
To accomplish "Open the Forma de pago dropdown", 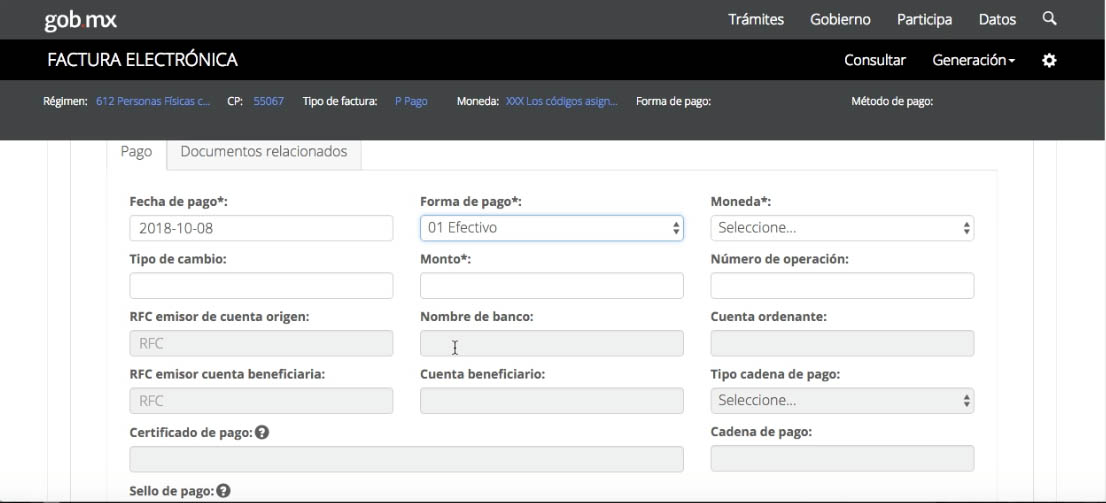I will click(552, 228).
